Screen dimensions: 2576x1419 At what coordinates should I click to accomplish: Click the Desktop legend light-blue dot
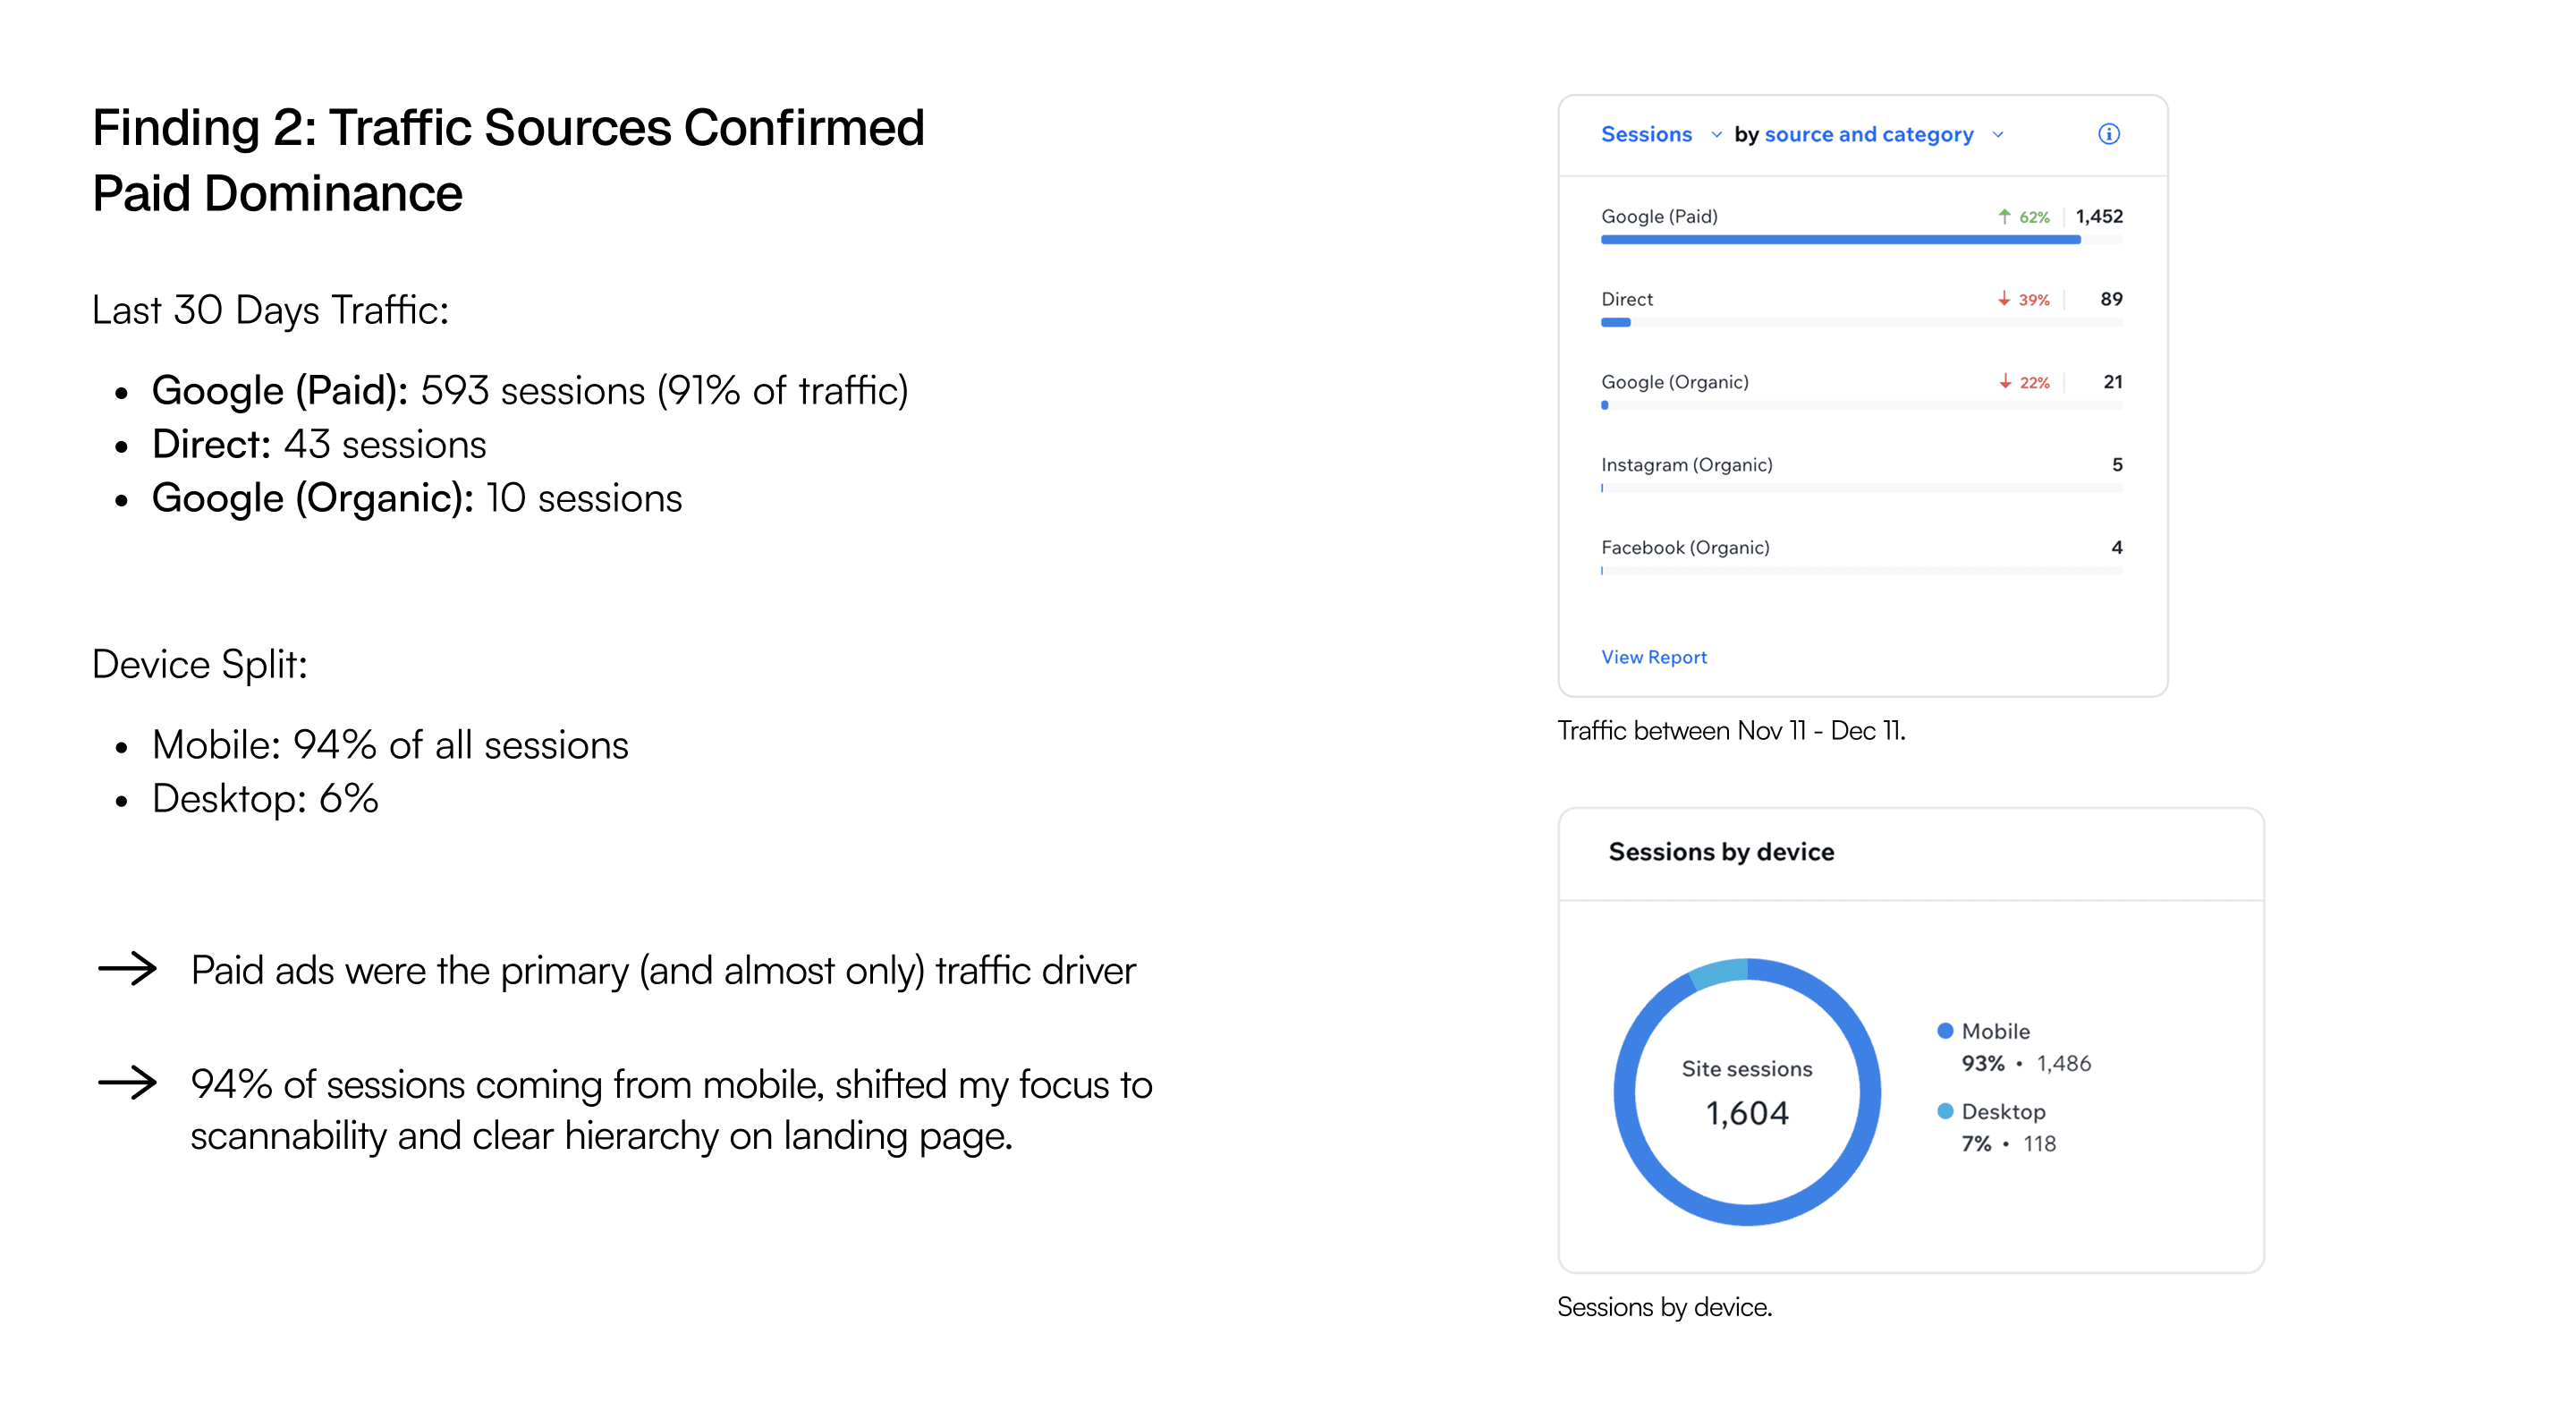click(x=1945, y=1111)
